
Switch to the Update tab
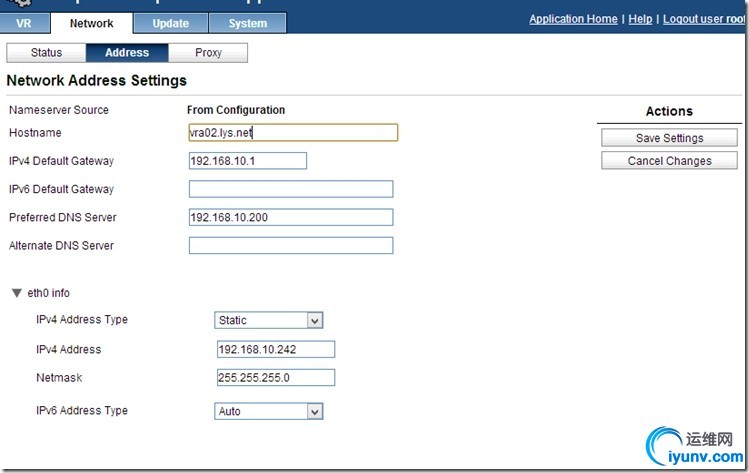[170, 23]
